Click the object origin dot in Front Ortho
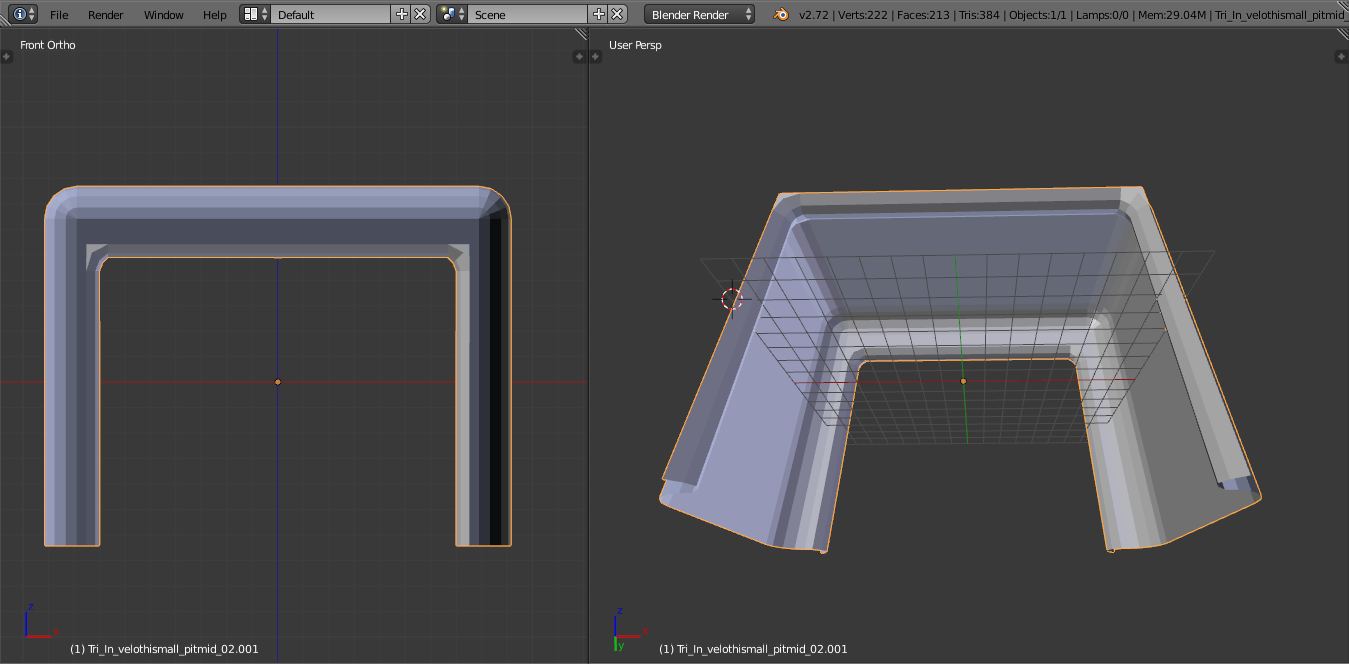The width and height of the screenshot is (1349, 664). tap(278, 382)
